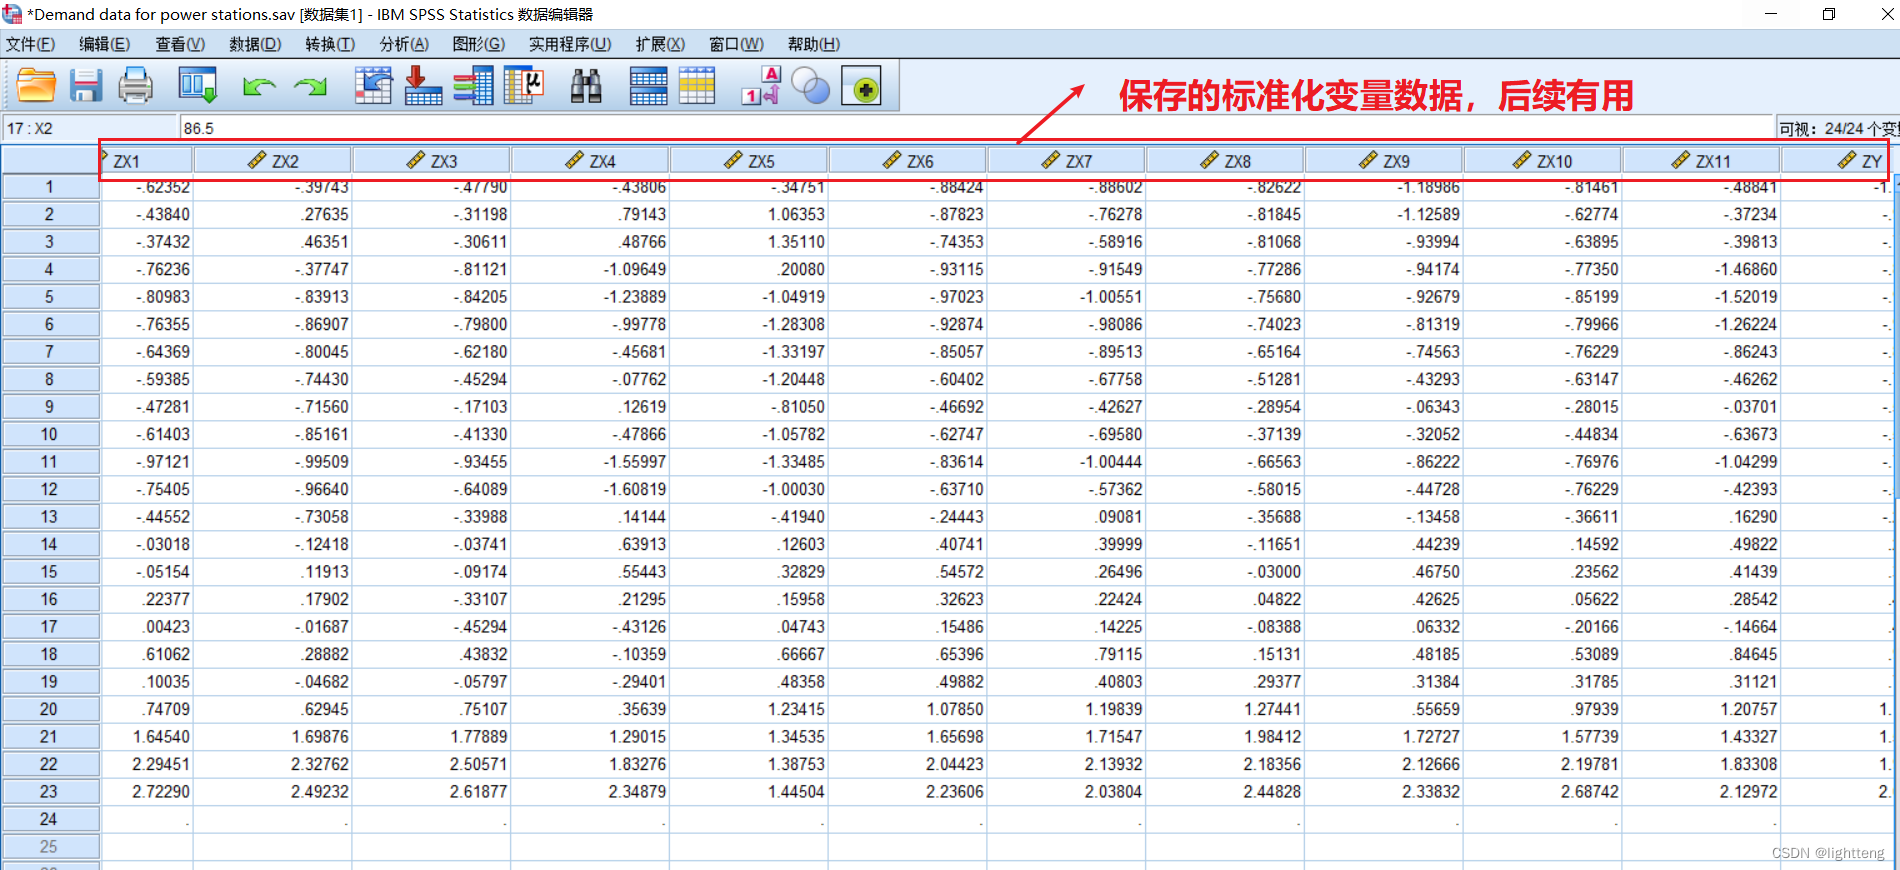
Task: Click the cell editor field showing 86.5
Action: click(975, 128)
